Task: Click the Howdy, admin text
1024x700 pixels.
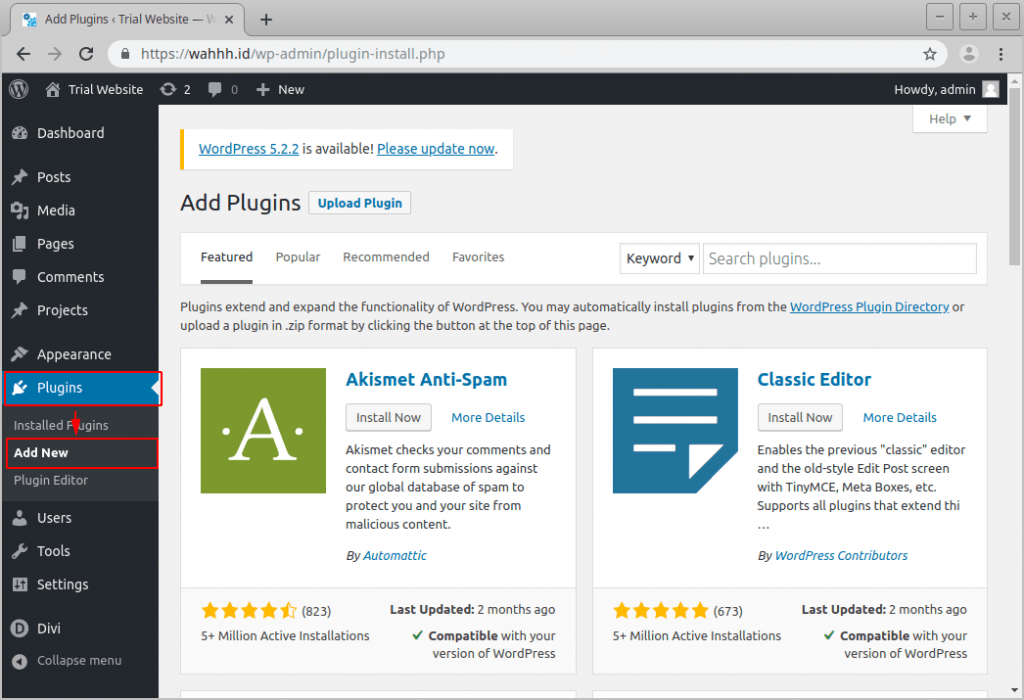Action: tap(935, 89)
